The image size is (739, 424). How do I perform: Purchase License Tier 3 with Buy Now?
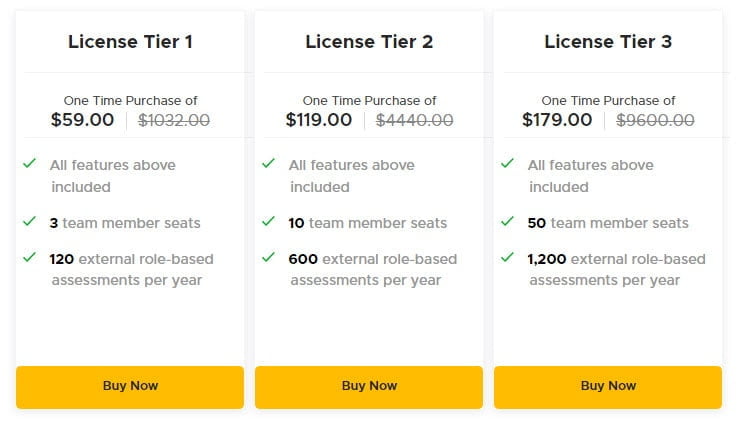pyautogui.click(x=608, y=386)
